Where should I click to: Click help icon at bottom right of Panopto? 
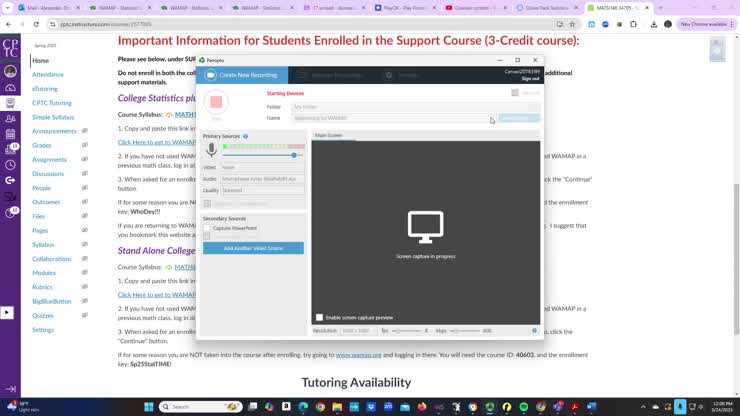coord(534,331)
